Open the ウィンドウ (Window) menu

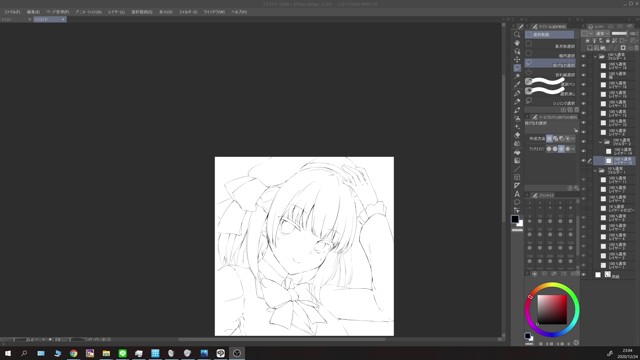214,12
